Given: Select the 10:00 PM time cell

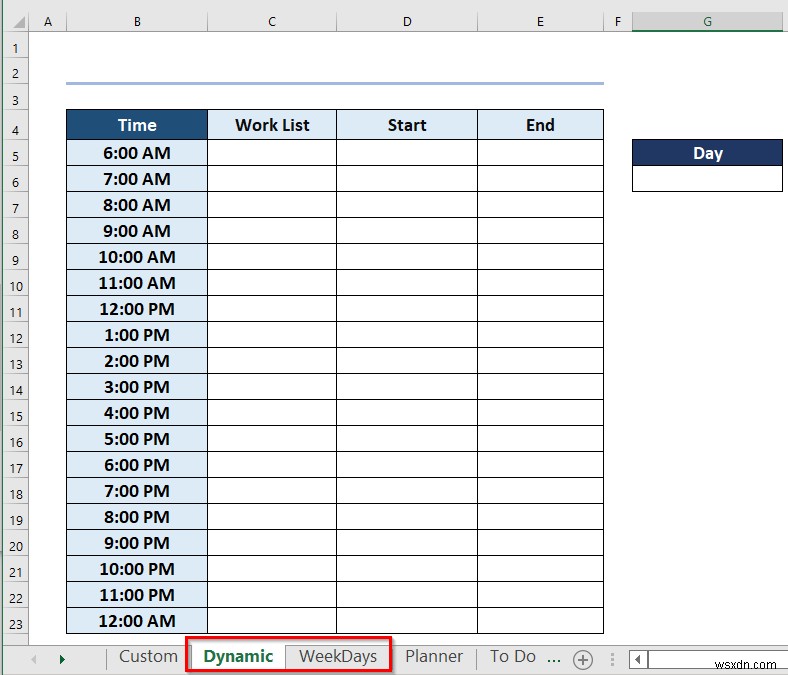Looking at the screenshot, I should tap(137, 569).
